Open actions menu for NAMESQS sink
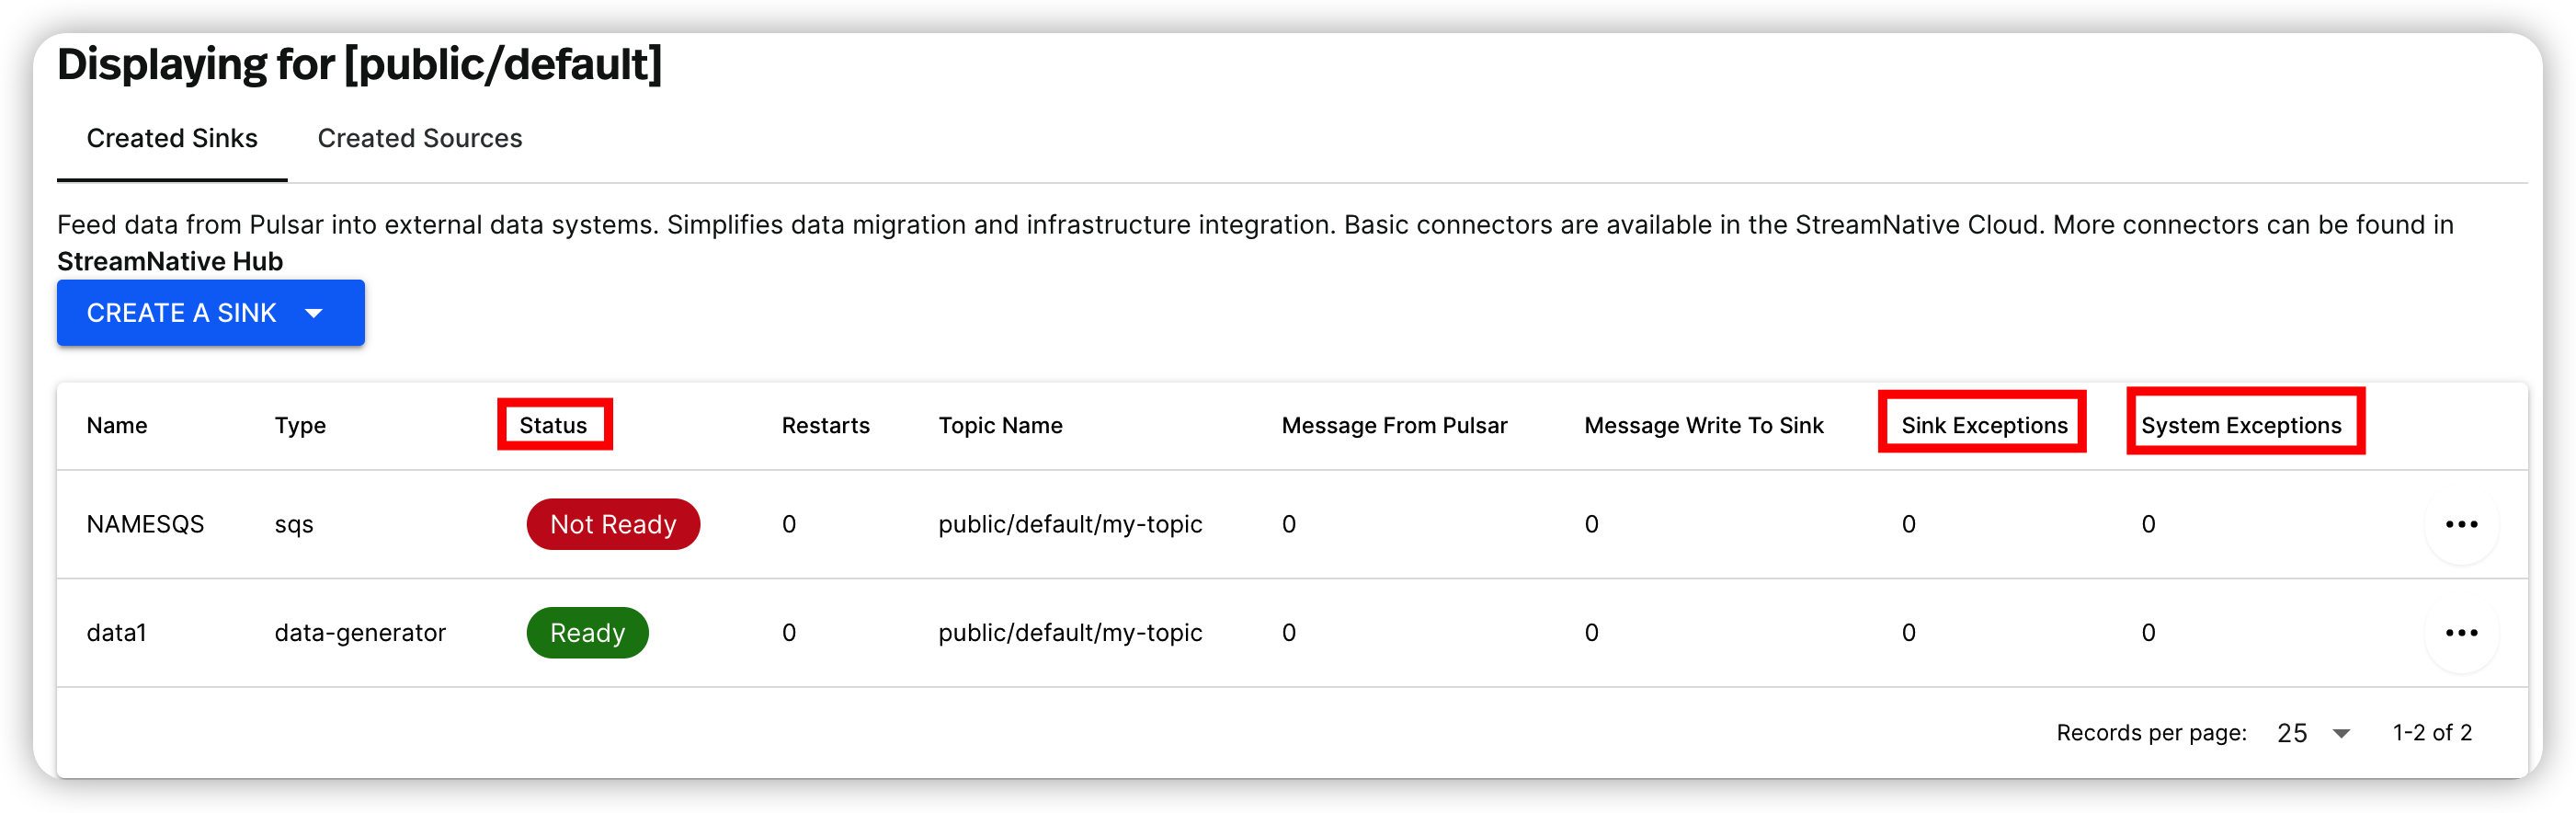 pyautogui.click(x=2464, y=524)
